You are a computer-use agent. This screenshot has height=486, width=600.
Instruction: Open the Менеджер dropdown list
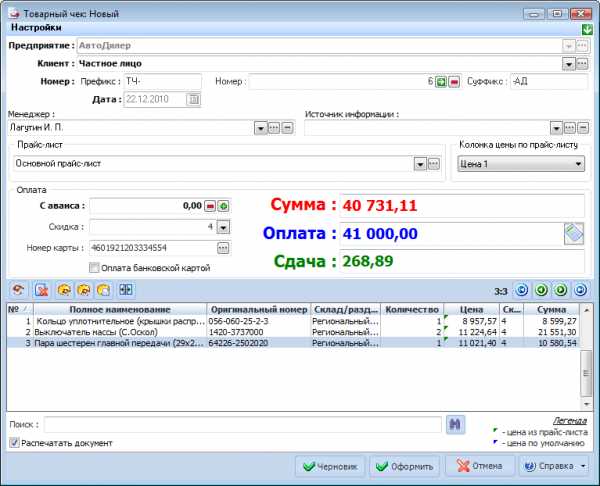[x=261, y=128]
